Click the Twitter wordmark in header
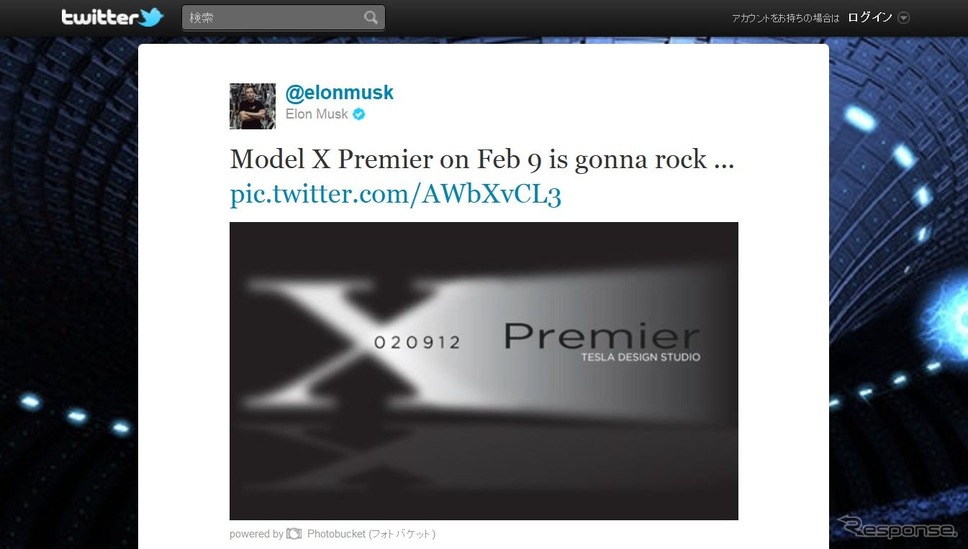 (x=99, y=17)
